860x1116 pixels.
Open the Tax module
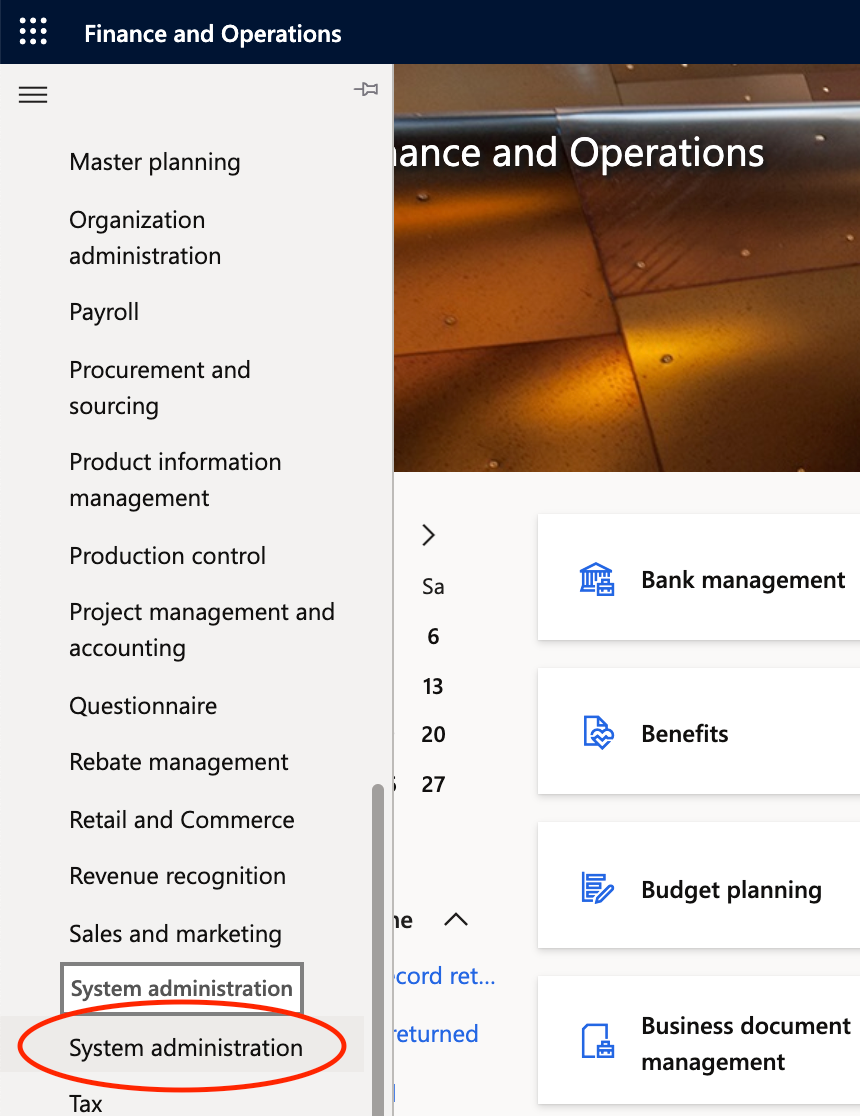pos(85,1103)
